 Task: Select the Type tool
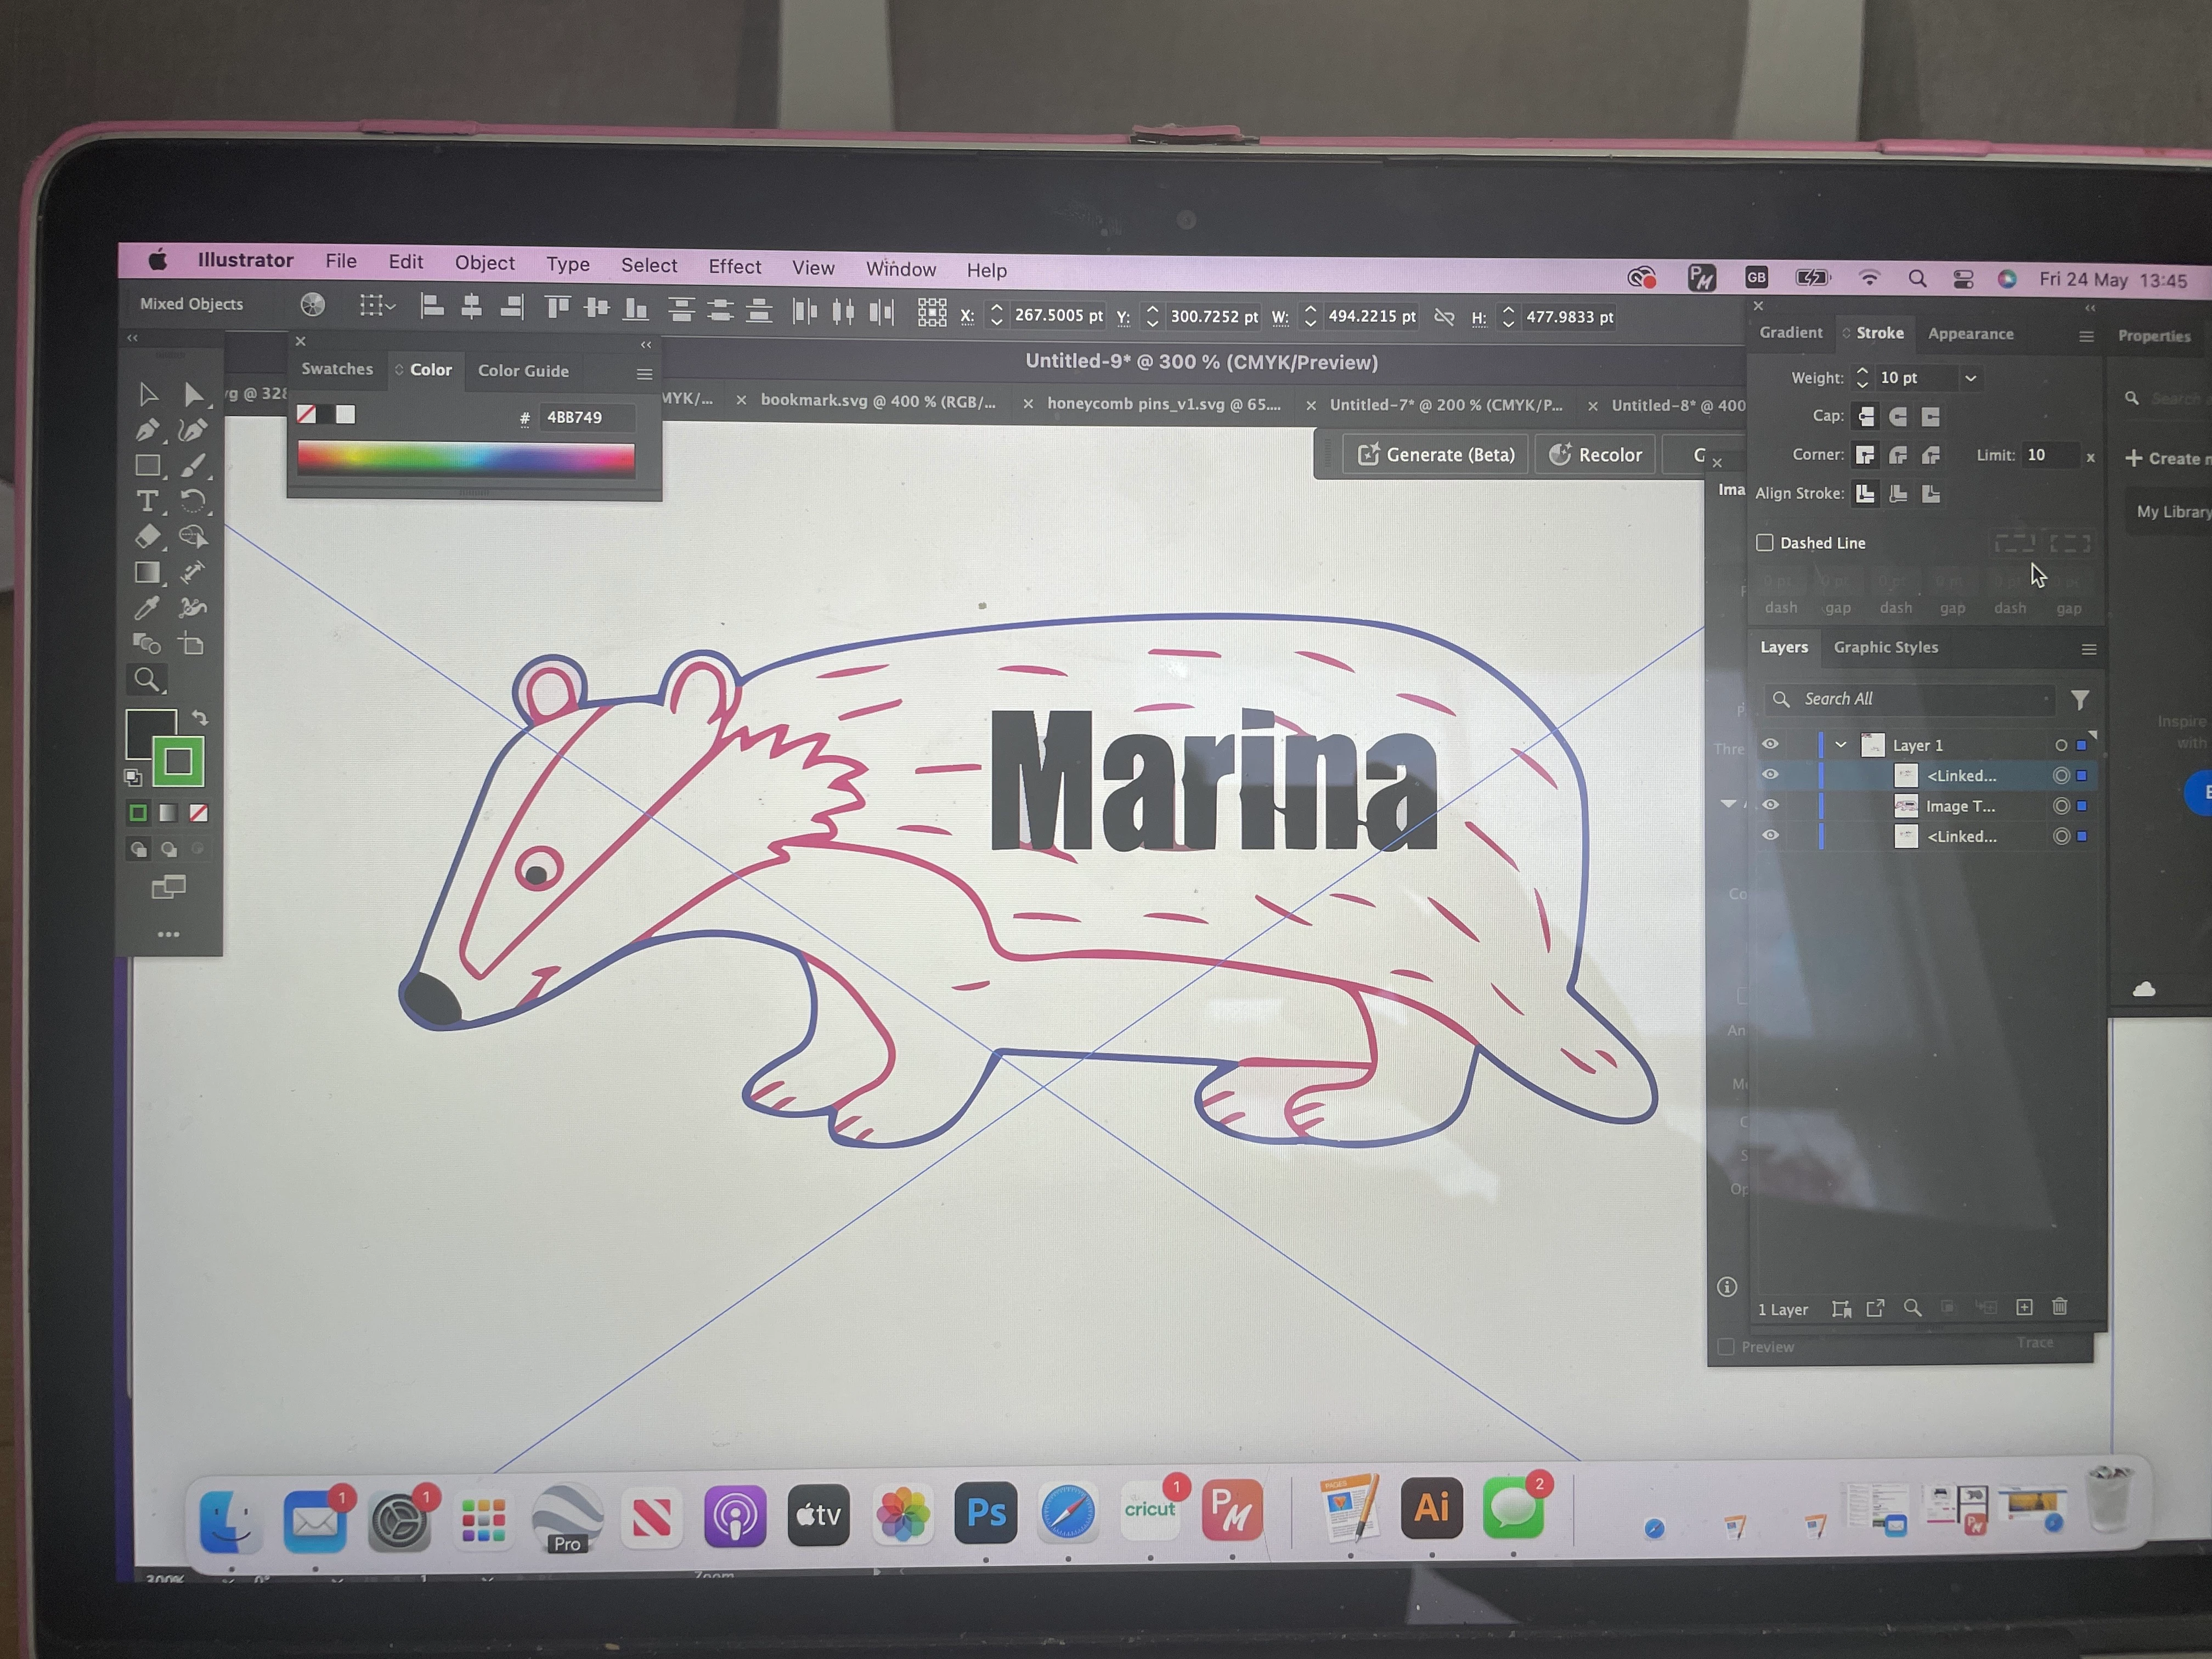[147, 501]
